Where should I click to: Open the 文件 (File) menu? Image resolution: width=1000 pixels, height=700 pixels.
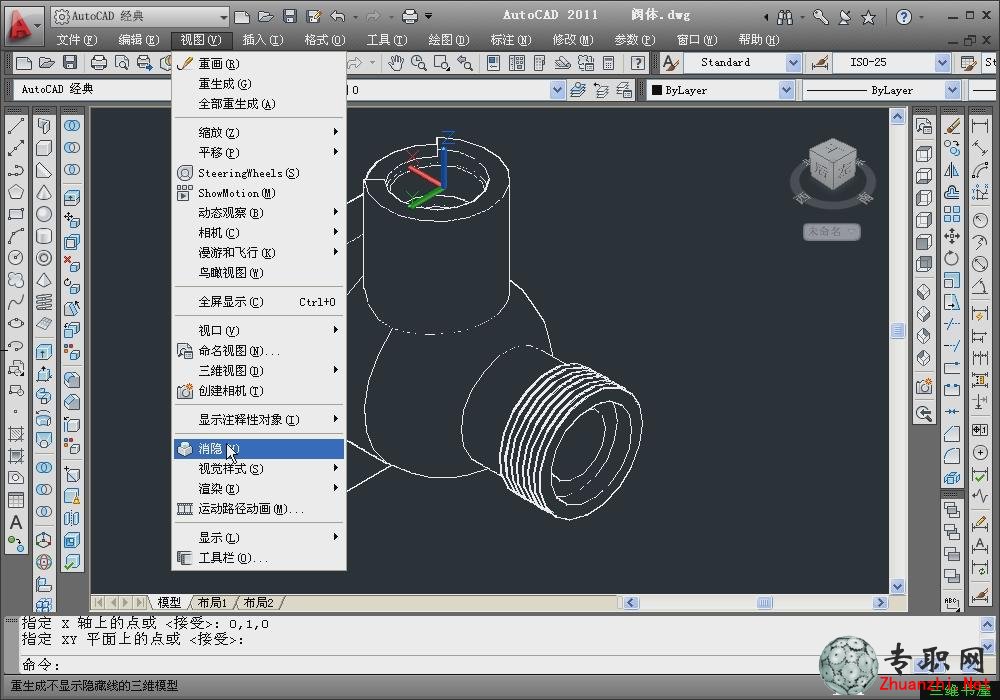click(x=77, y=40)
